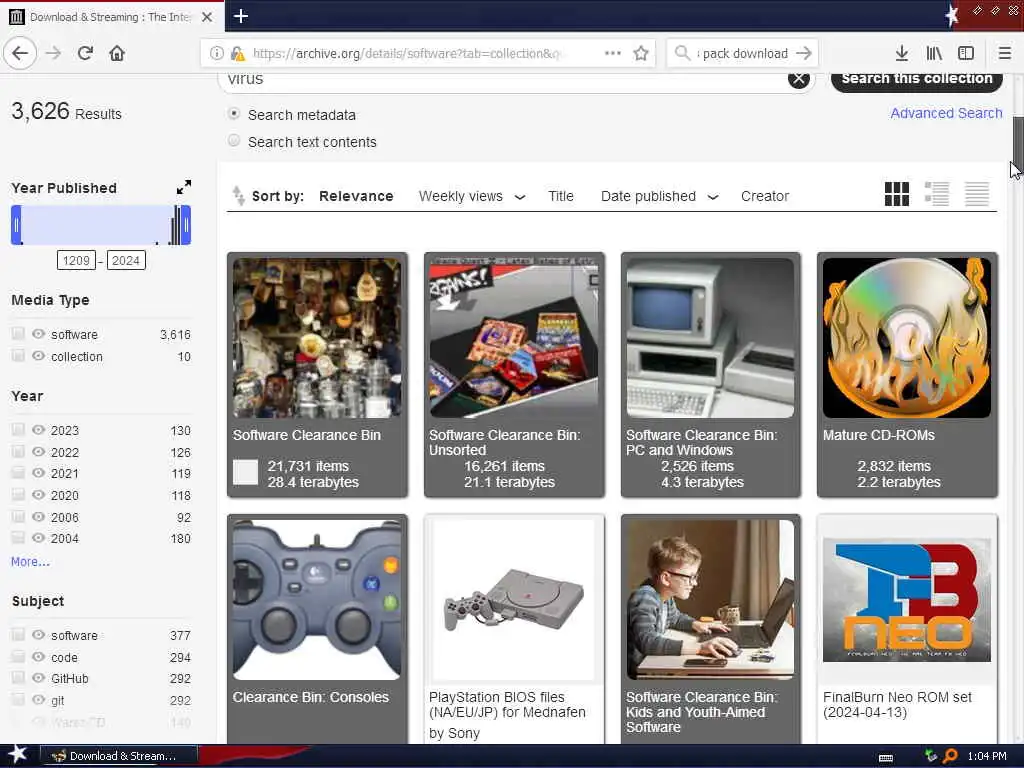Open Software Clearance Bin: Unsorted title
Viewport: 1024px width, 768px height.
click(504, 442)
